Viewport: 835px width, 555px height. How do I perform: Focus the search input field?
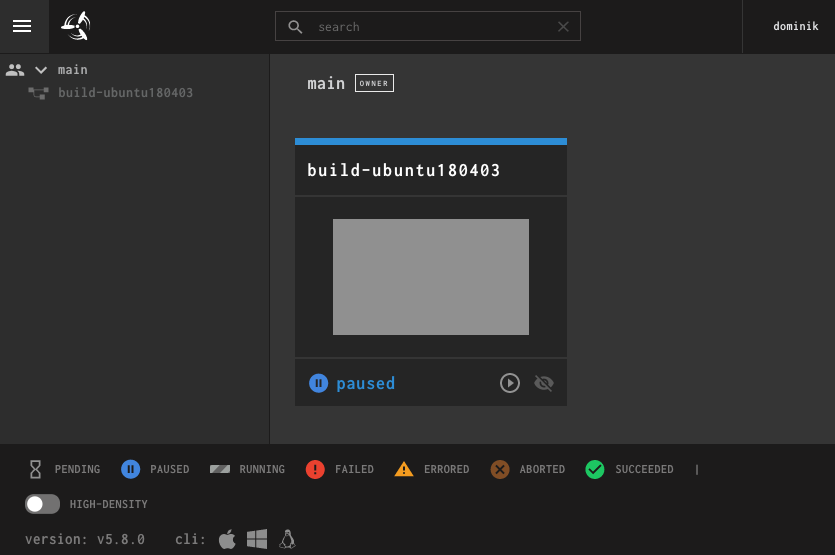[x=428, y=26]
